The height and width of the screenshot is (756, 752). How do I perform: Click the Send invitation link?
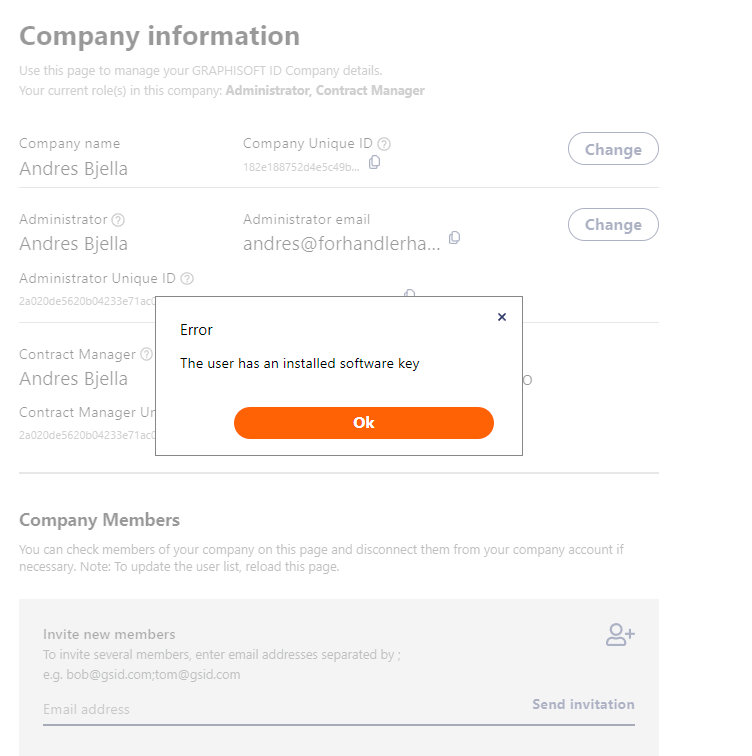583,704
